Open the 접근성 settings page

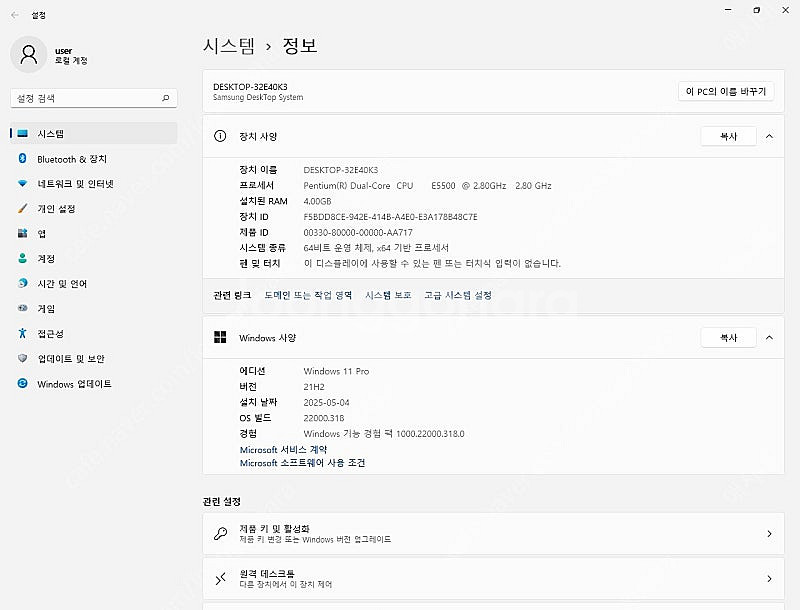point(93,334)
